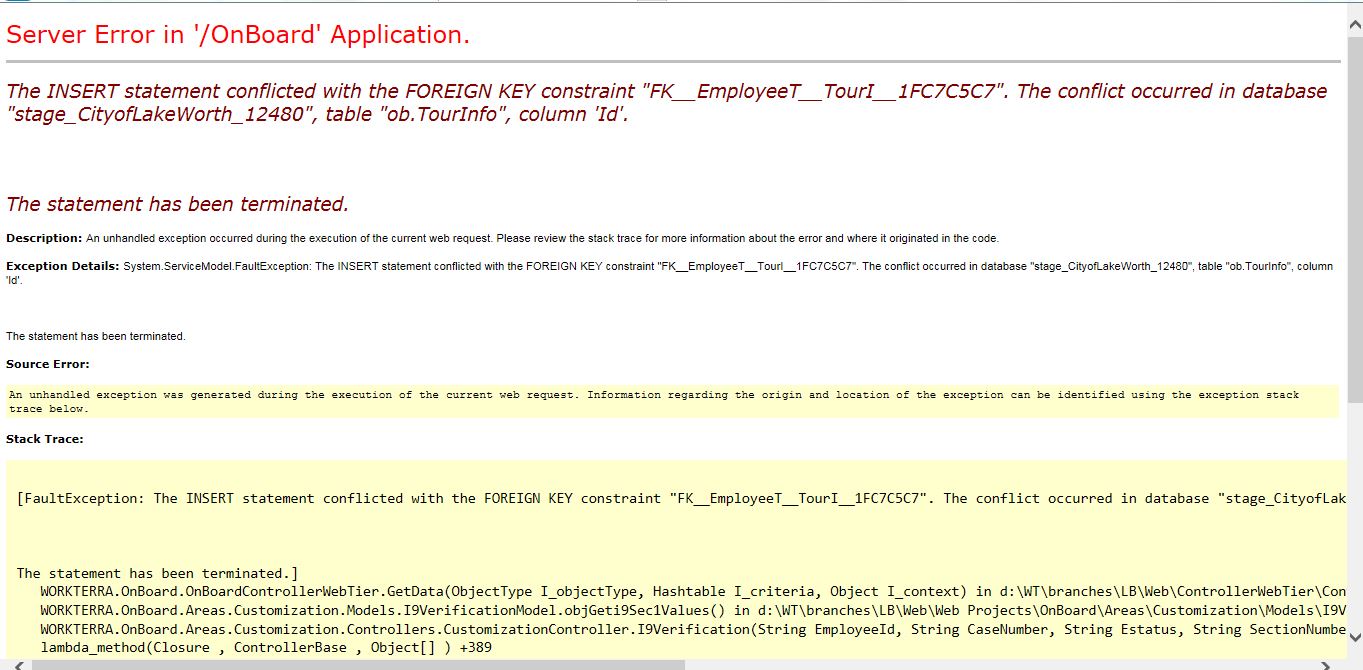The width and height of the screenshot is (1363, 670).
Task: Click the 'Server Error in /OnBoard Application' heading
Action: coord(238,35)
